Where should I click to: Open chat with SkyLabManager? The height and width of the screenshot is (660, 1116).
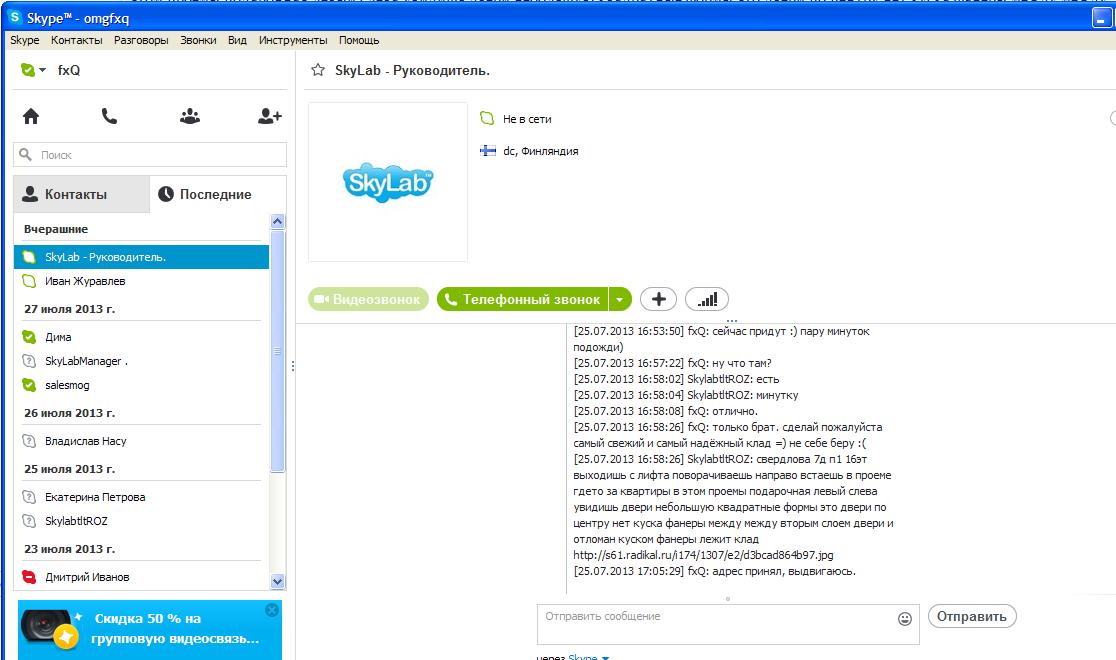141,361
